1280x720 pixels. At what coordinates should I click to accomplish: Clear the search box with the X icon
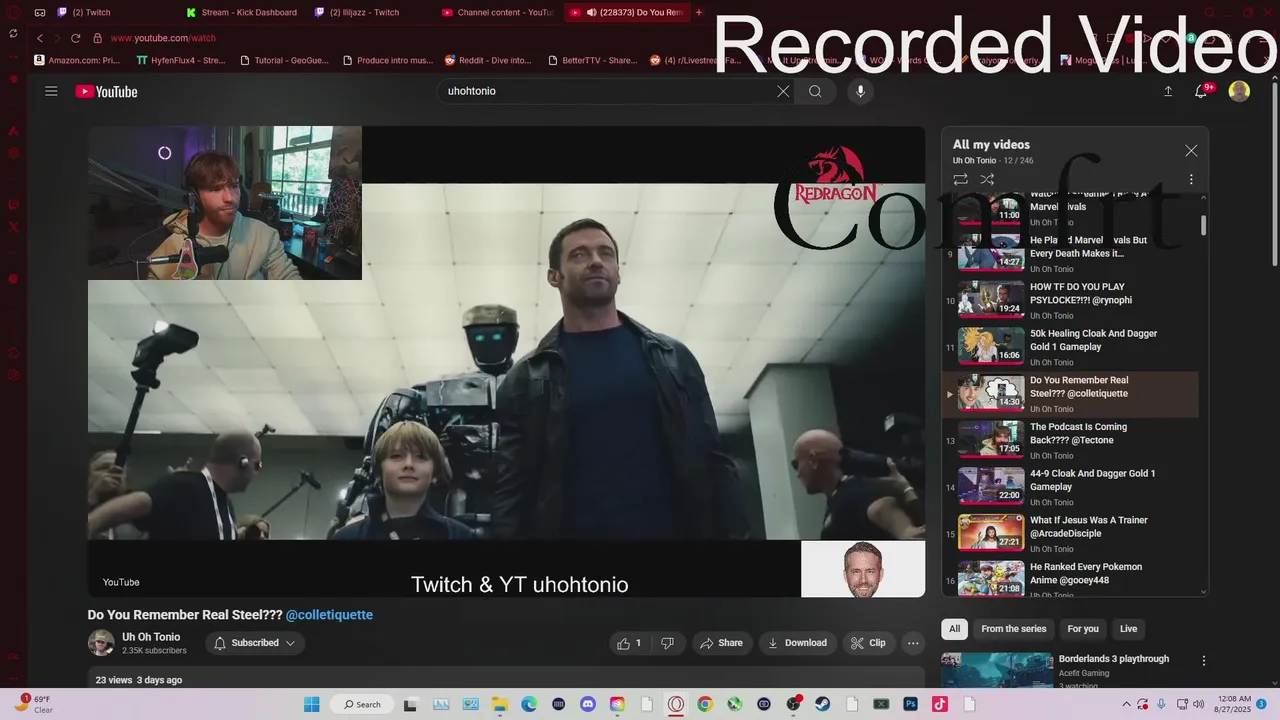(783, 91)
